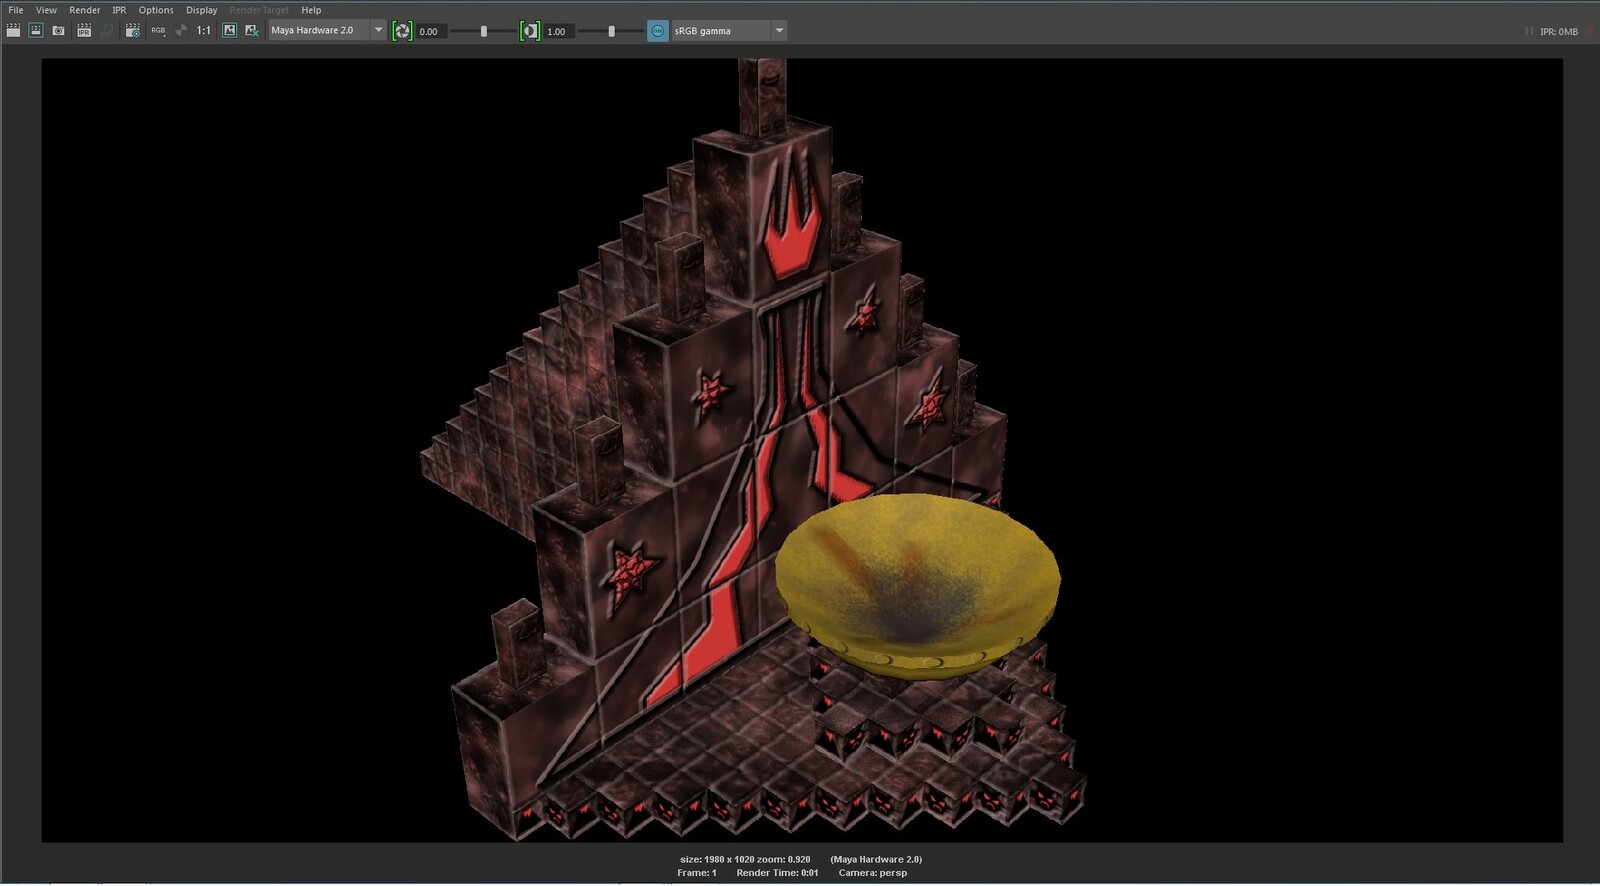1600x886 pixels.
Task: Click the gamma reset icon
Action: click(x=530, y=31)
